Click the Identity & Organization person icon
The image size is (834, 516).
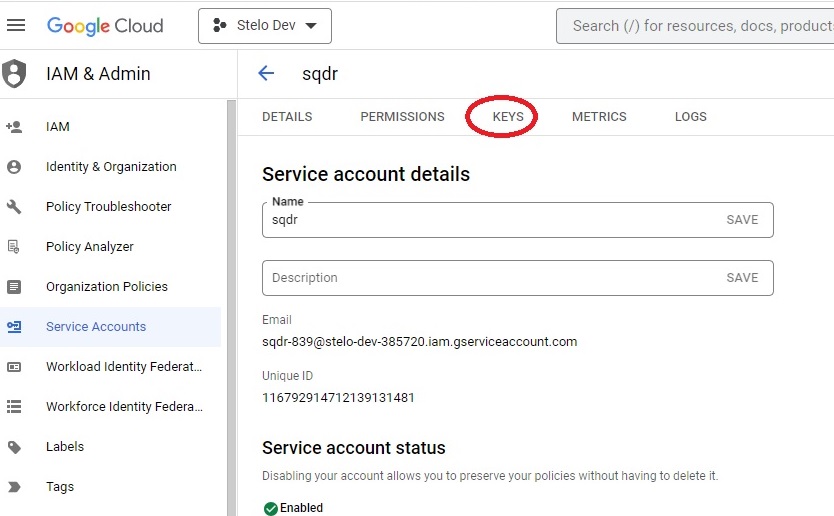[14, 167]
